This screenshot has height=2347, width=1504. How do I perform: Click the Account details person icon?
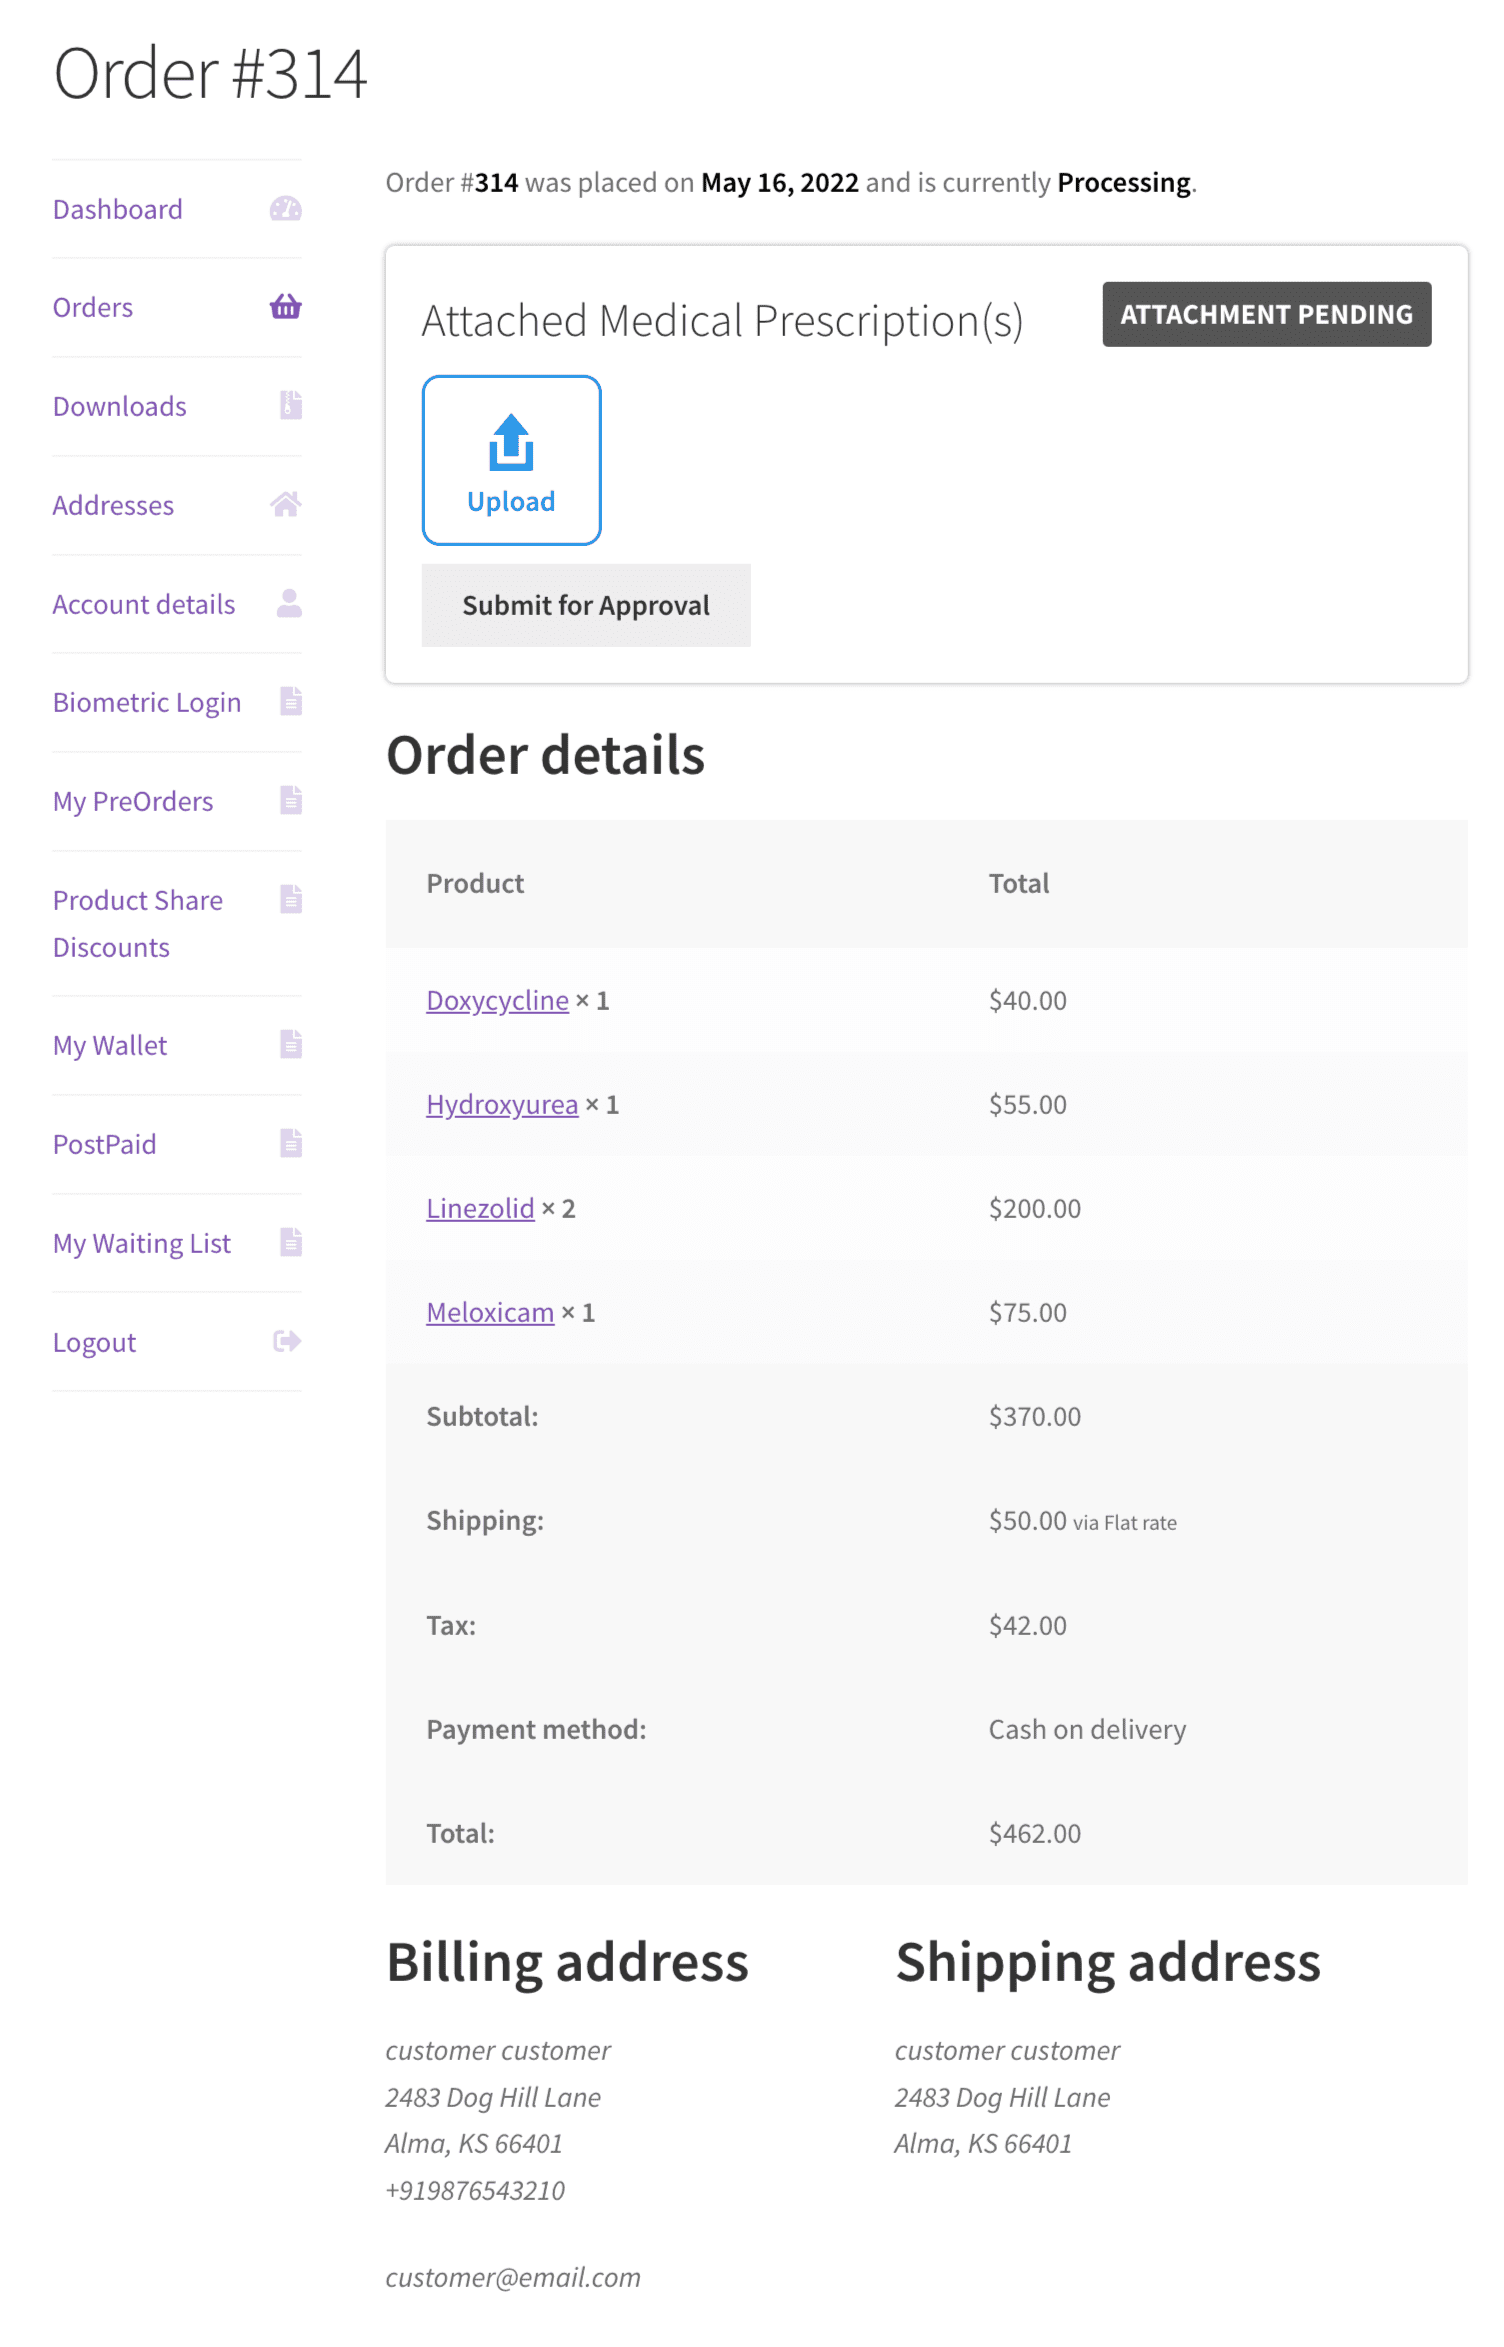click(x=289, y=603)
